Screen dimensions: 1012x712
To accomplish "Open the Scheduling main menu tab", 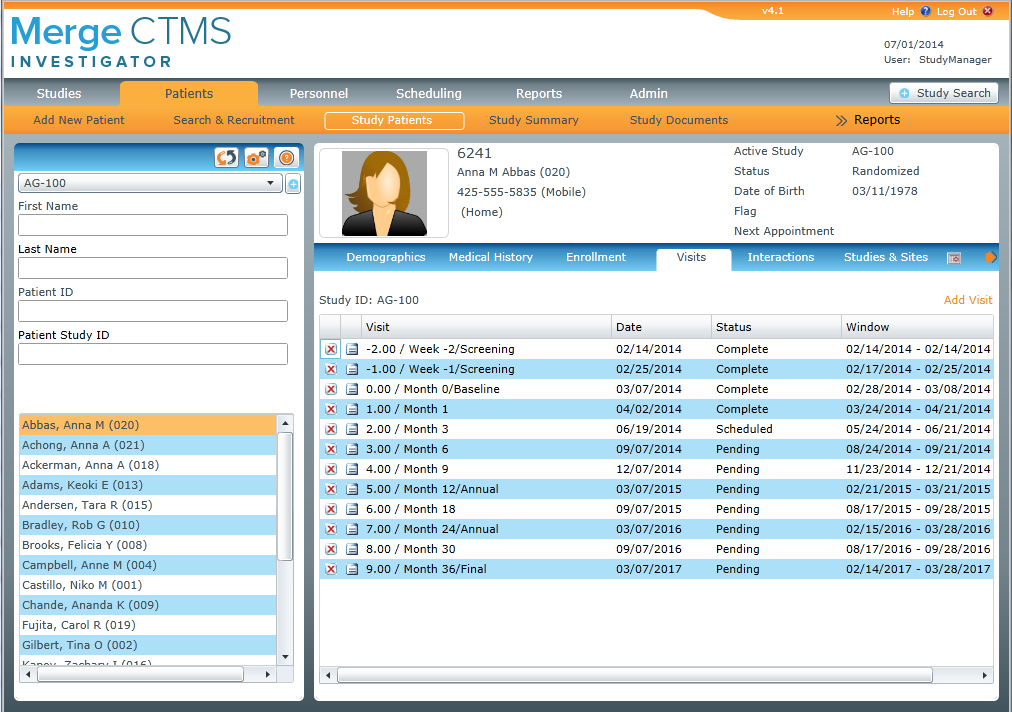I will [428, 94].
